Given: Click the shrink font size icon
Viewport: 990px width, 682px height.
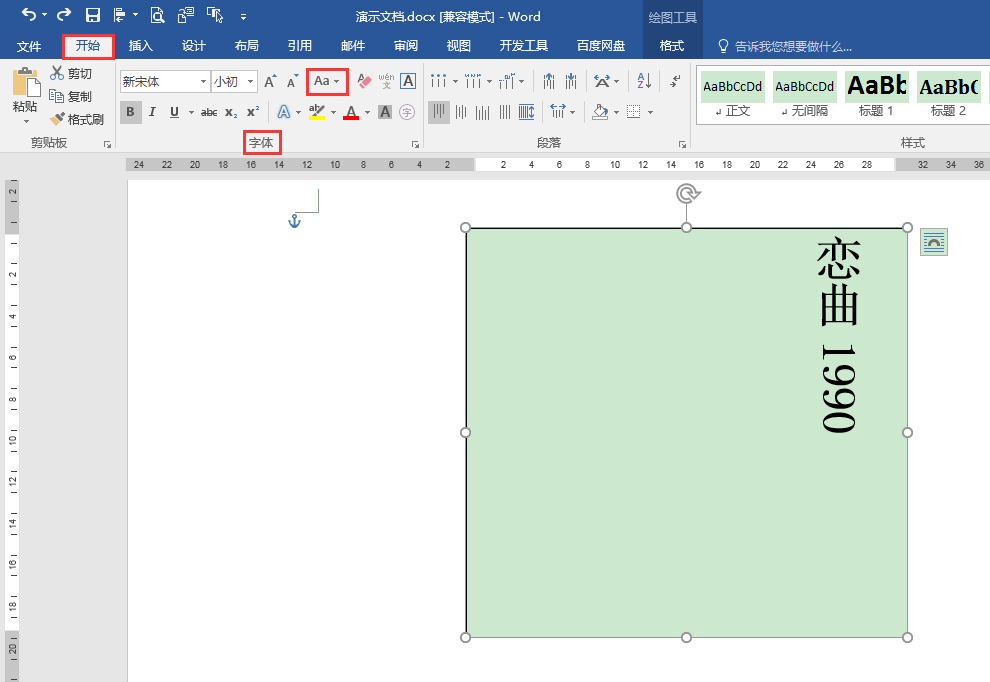Looking at the screenshot, I should 292,81.
